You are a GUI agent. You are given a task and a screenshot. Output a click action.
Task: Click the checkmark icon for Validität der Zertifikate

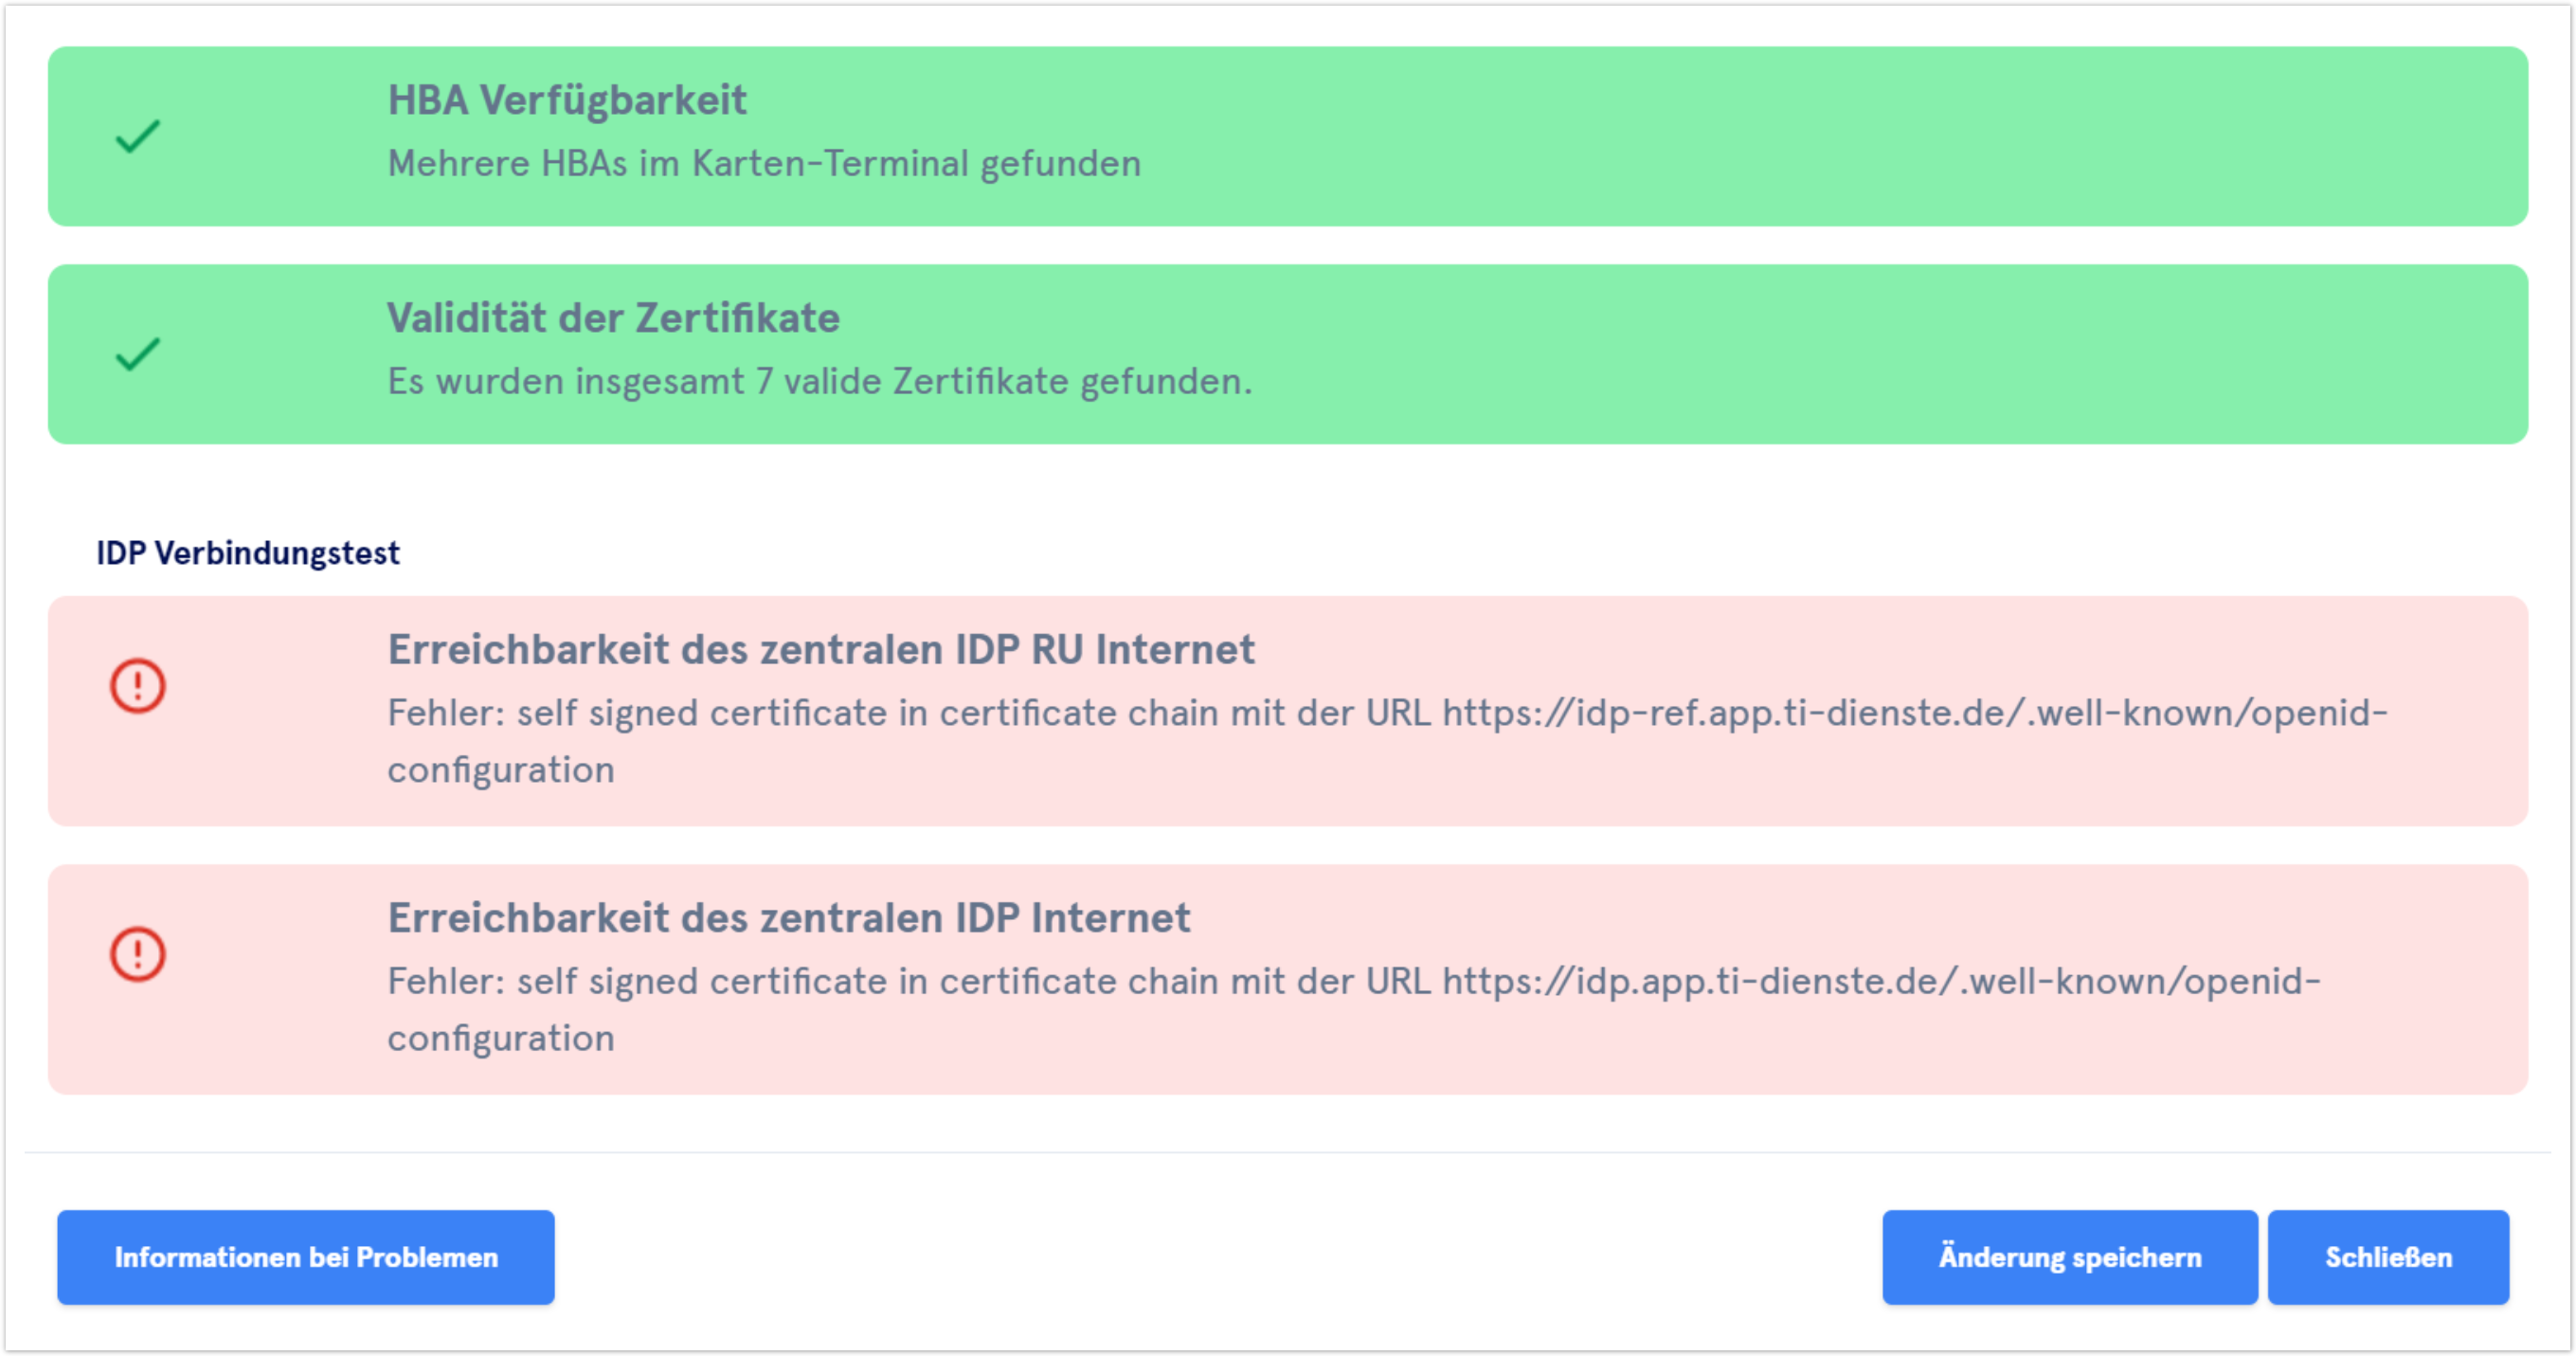pyautogui.click(x=137, y=354)
